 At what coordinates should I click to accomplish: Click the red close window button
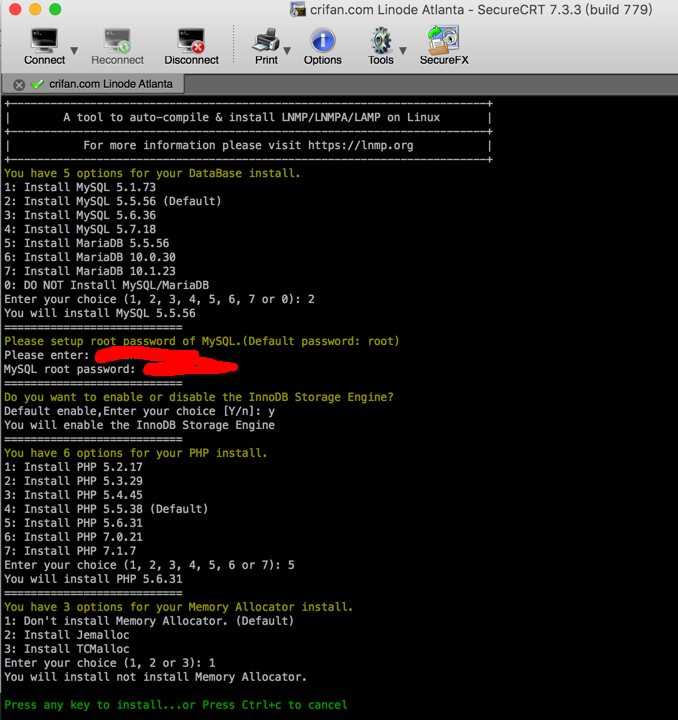coord(15,9)
